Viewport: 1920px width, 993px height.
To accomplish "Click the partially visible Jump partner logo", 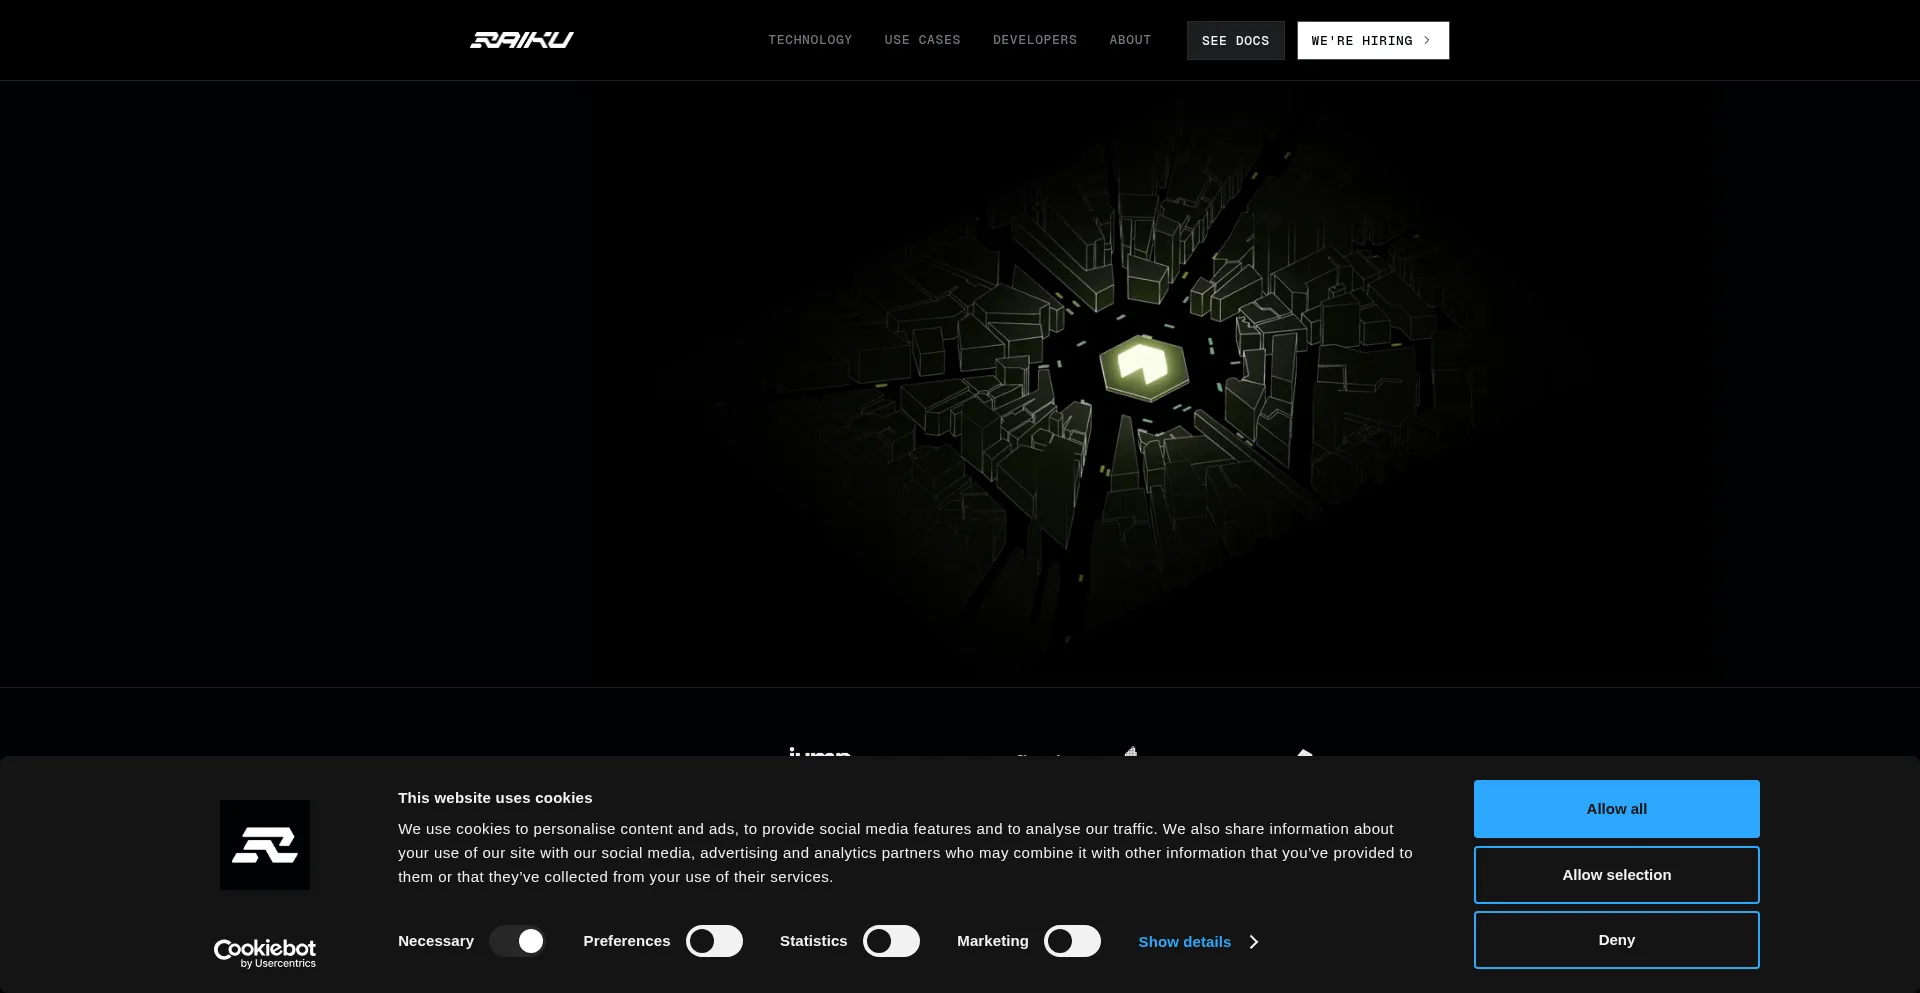I will [x=819, y=751].
